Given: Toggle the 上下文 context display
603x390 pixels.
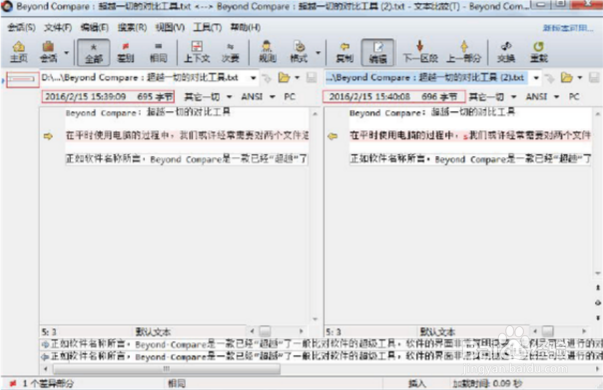Looking at the screenshot, I should [197, 52].
